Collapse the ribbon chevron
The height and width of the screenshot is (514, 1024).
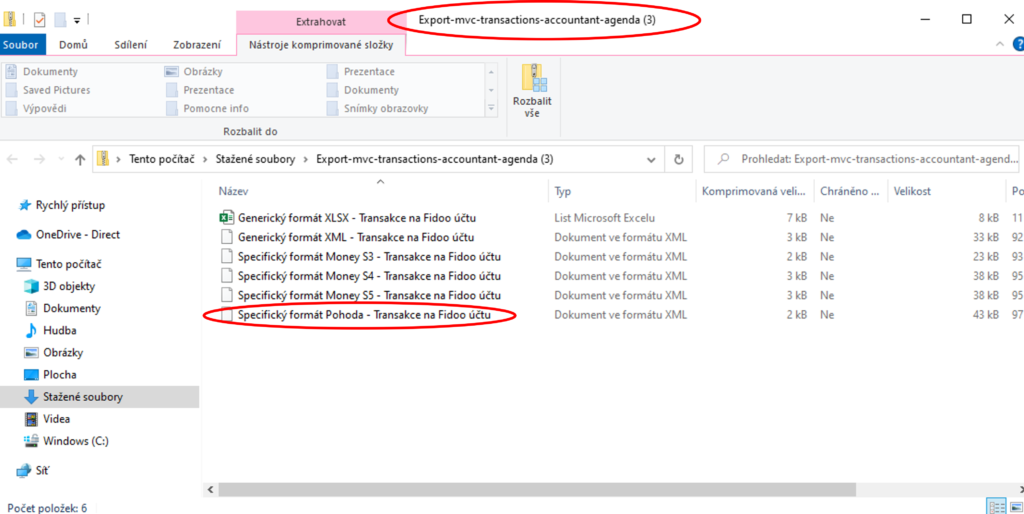999,44
